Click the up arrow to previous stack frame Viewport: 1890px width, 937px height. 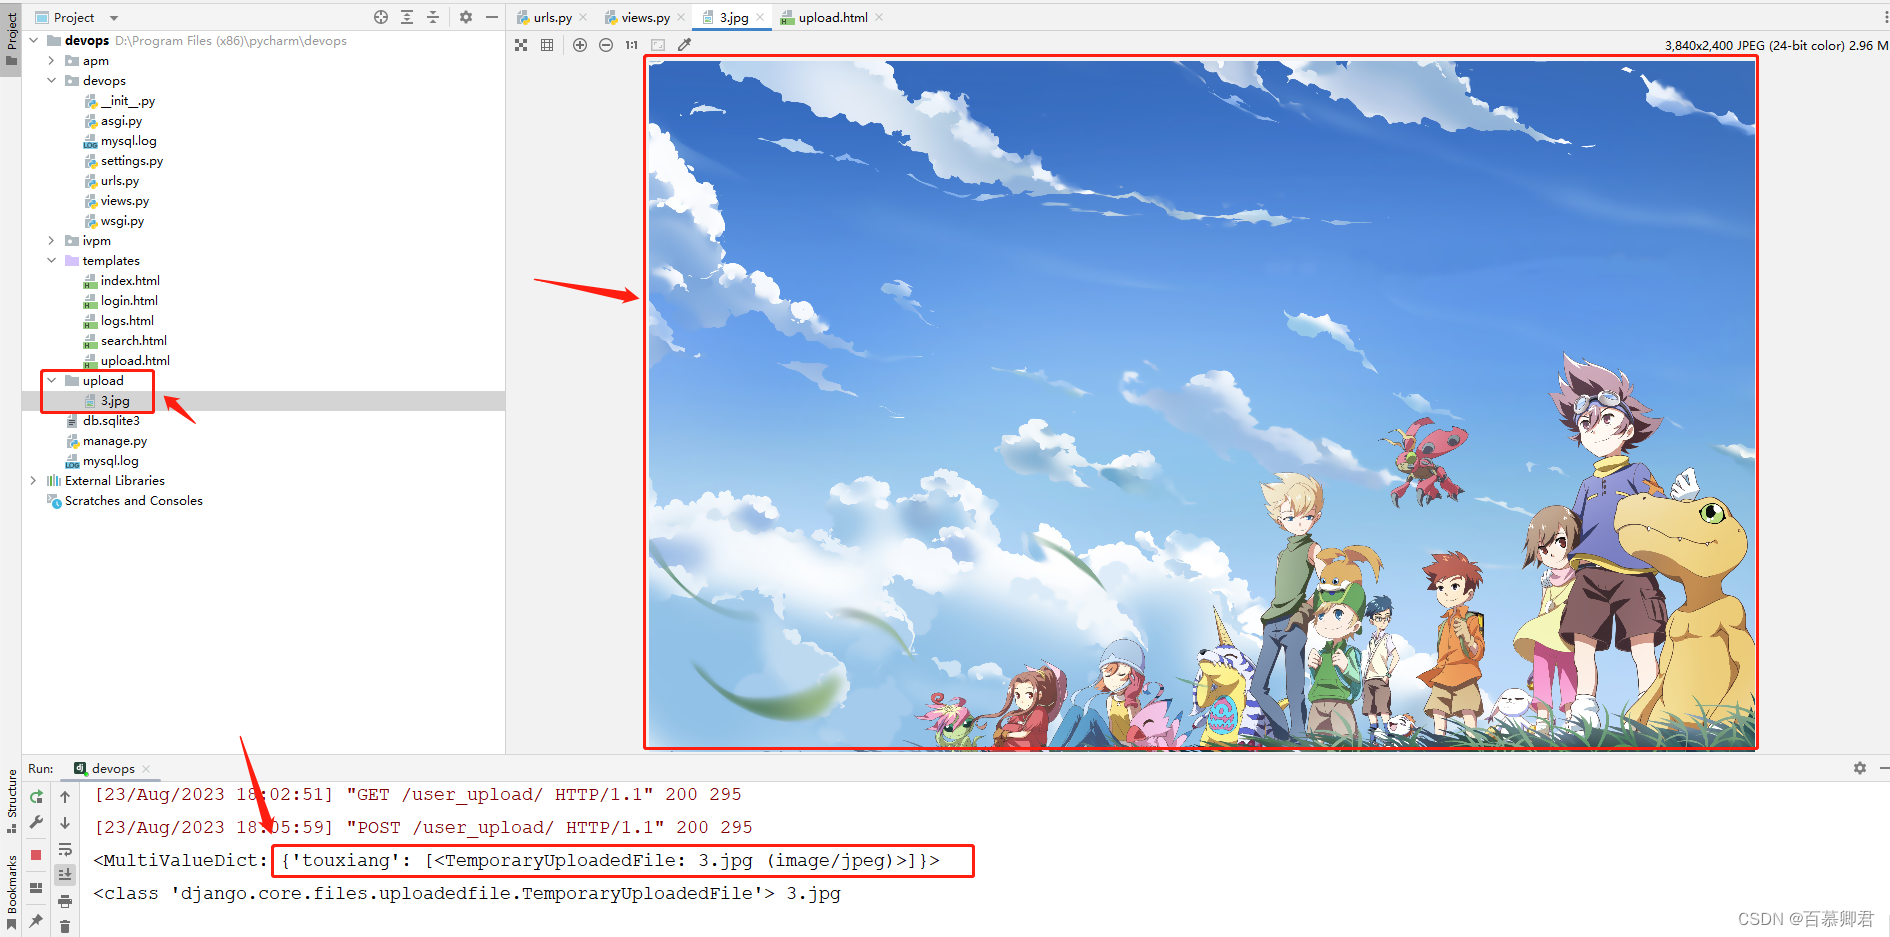click(65, 797)
